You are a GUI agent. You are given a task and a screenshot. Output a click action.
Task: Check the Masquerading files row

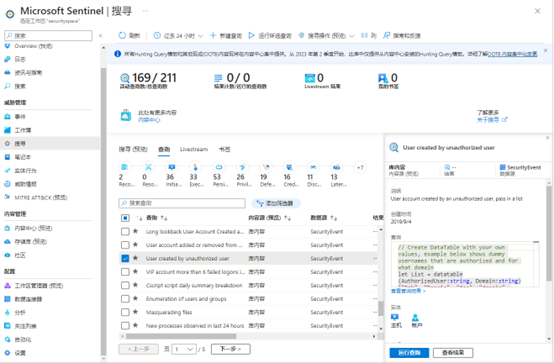125,312
